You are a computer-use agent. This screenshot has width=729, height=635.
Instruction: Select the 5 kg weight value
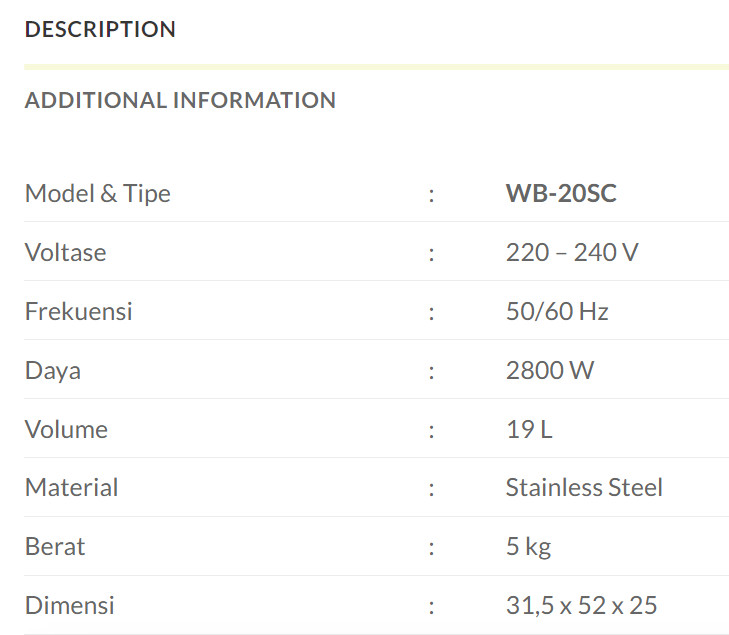pos(529,547)
